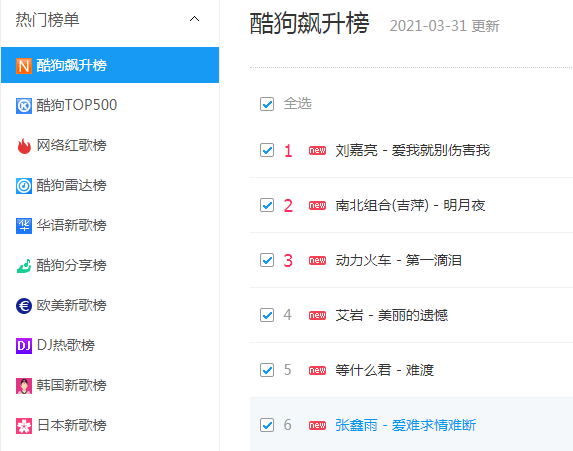The height and width of the screenshot is (451, 573).
Task: Click the 2021-03-31 更新 date text
Action: coord(444,26)
